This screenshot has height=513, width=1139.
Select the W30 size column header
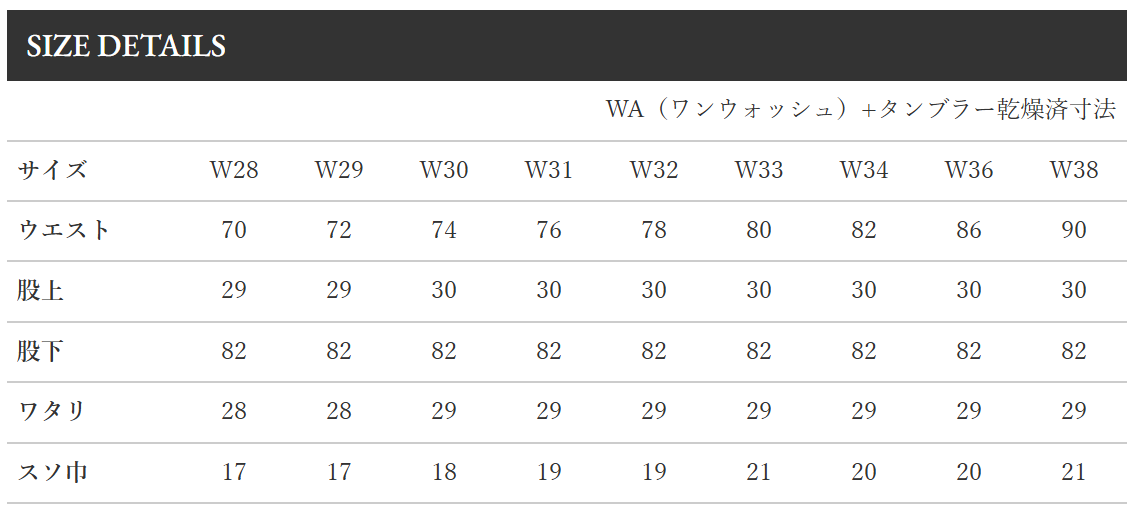point(444,170)
